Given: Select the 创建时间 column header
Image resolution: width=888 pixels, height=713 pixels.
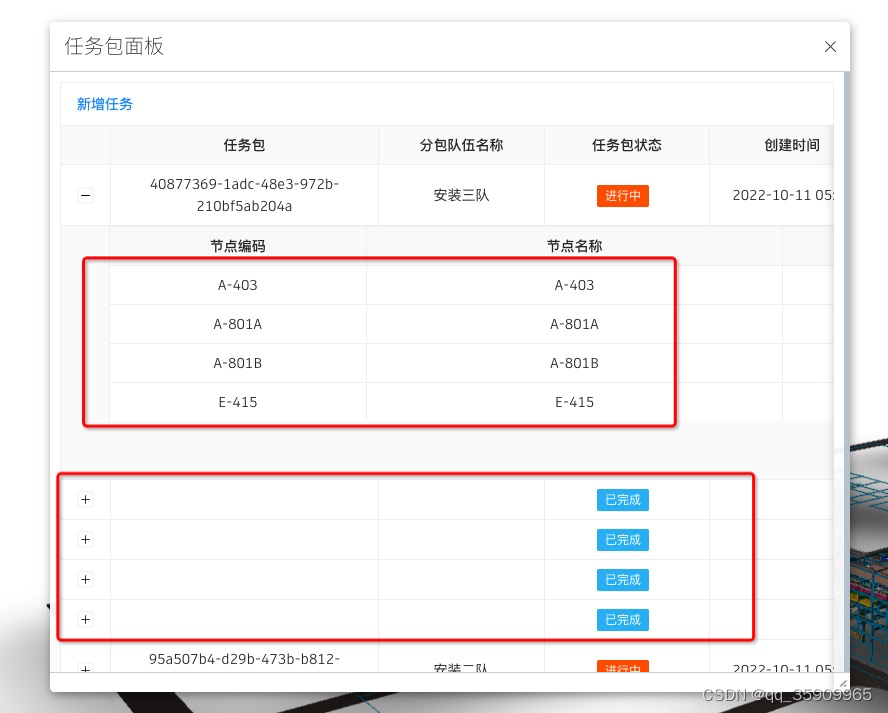Looking at the screenshot, I should (792, 145).
